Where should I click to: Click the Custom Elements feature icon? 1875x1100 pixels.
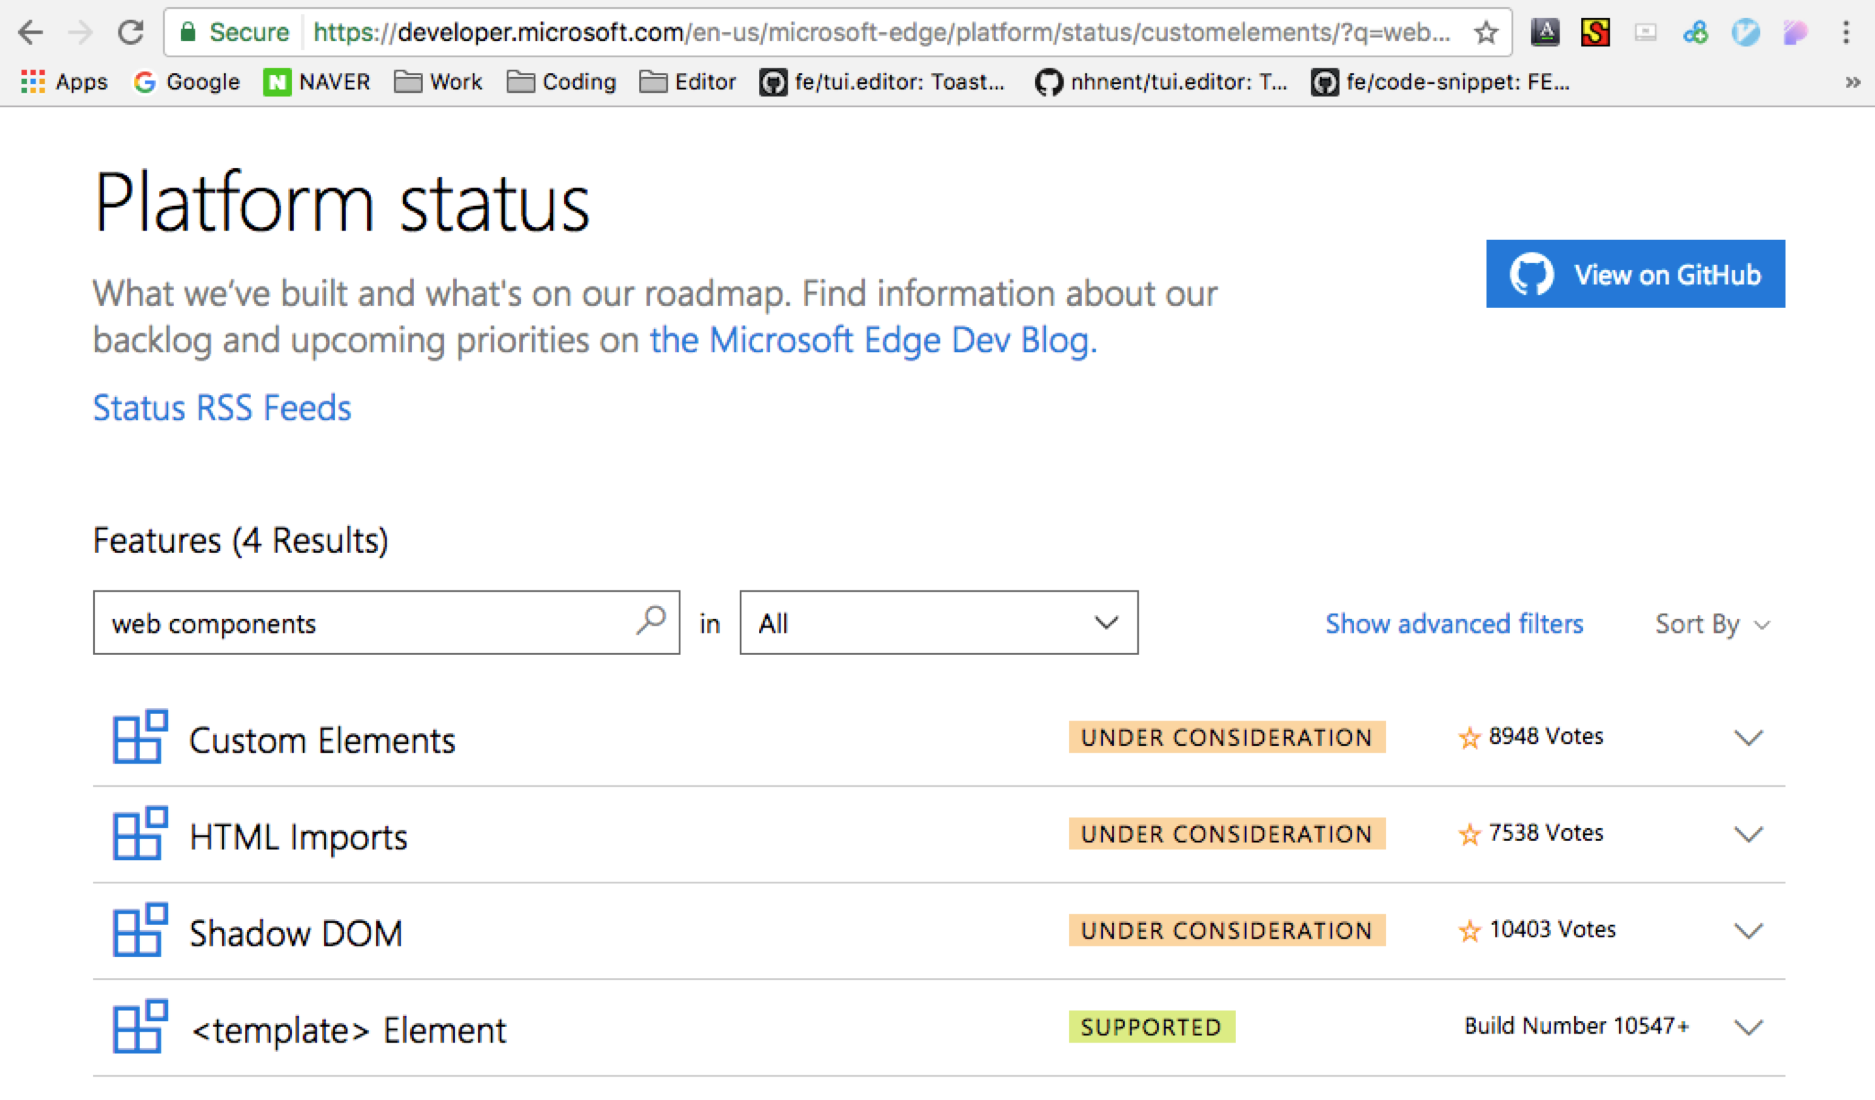(140, 737)
